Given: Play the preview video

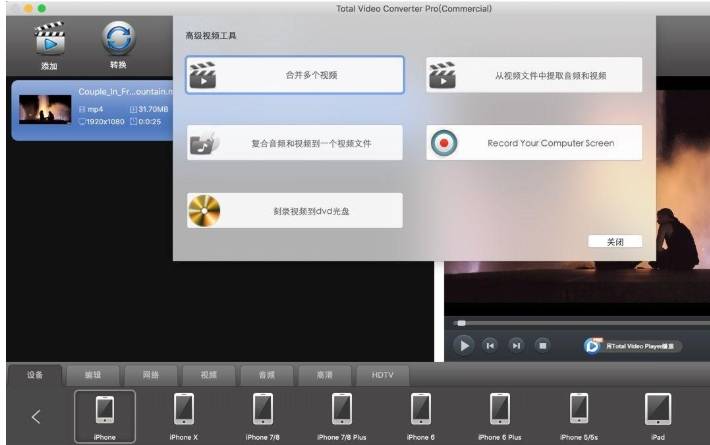Looking at the screenshot, I should [464, 346].
